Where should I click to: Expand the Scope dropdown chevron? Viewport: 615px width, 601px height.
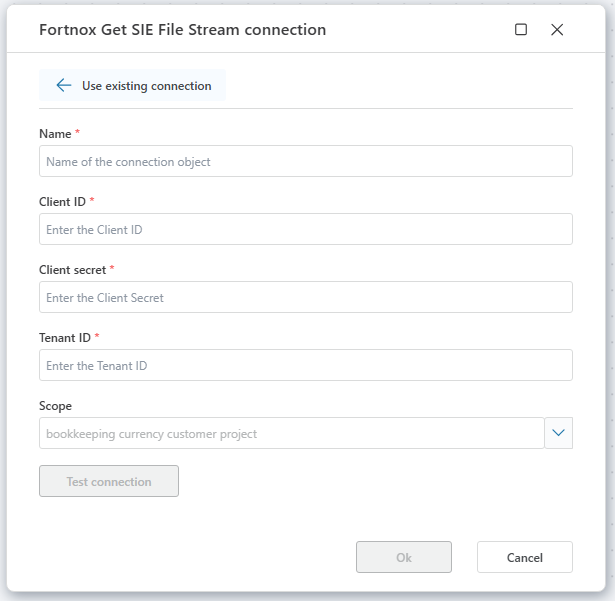coord(559,433)
